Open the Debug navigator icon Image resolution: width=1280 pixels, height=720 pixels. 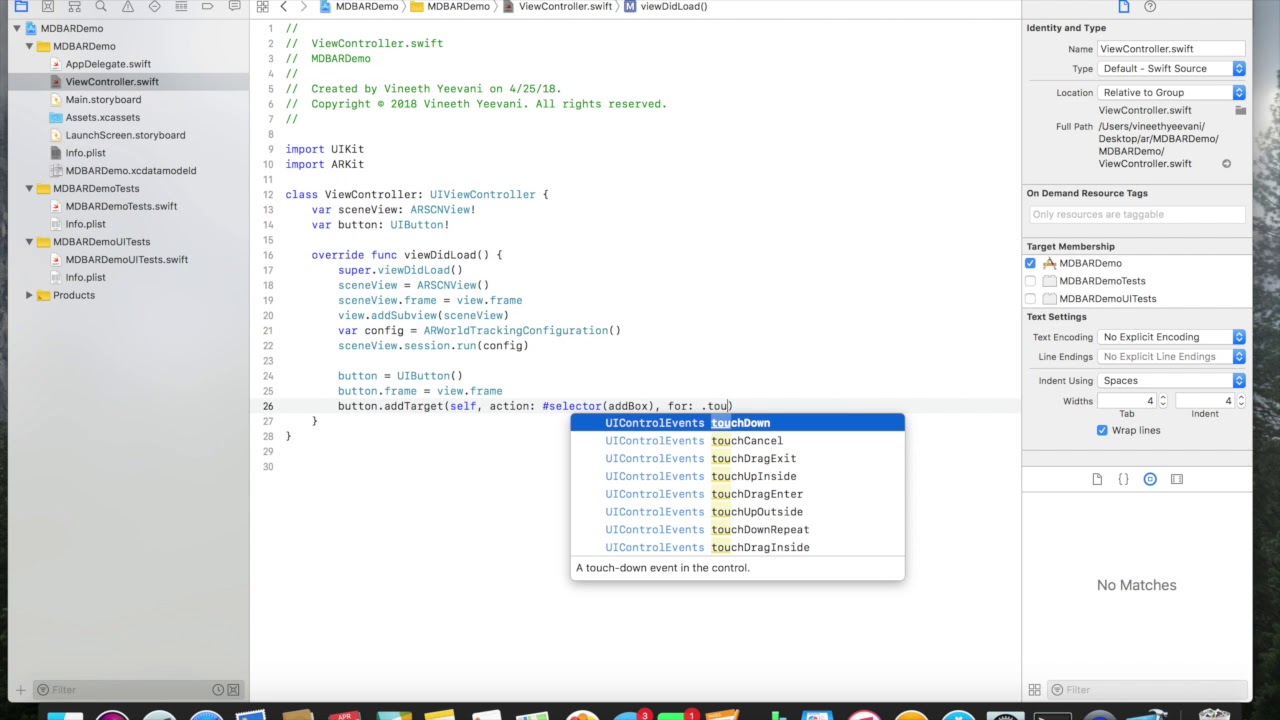(181, 6)
